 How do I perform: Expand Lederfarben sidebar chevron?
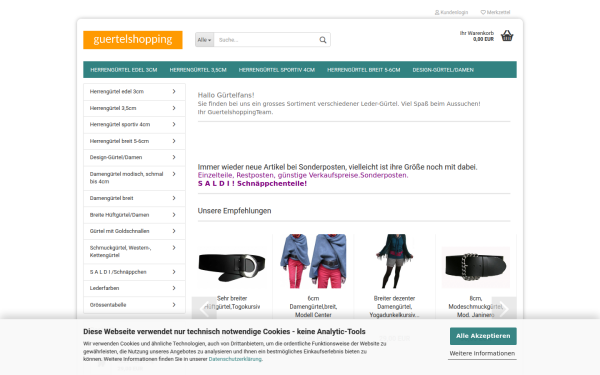tap(174, 288)
